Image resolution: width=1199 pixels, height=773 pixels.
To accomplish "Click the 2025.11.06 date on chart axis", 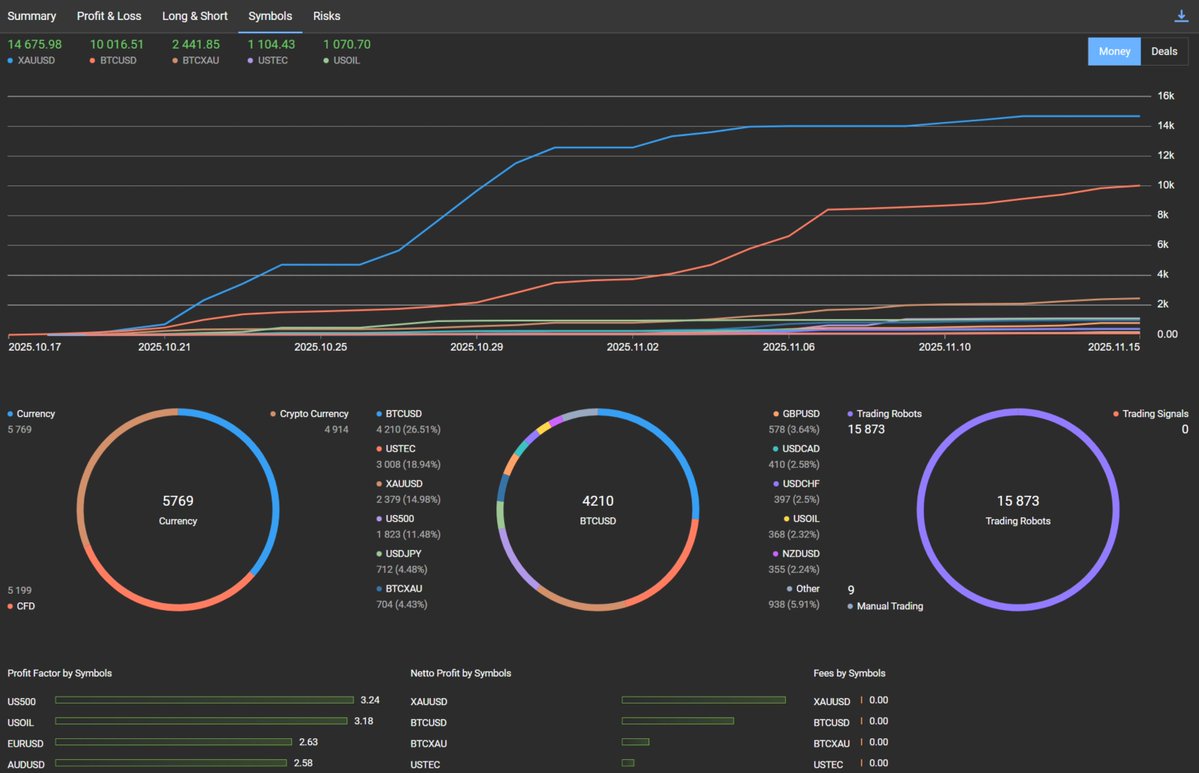I will click(x=788, y=347).
